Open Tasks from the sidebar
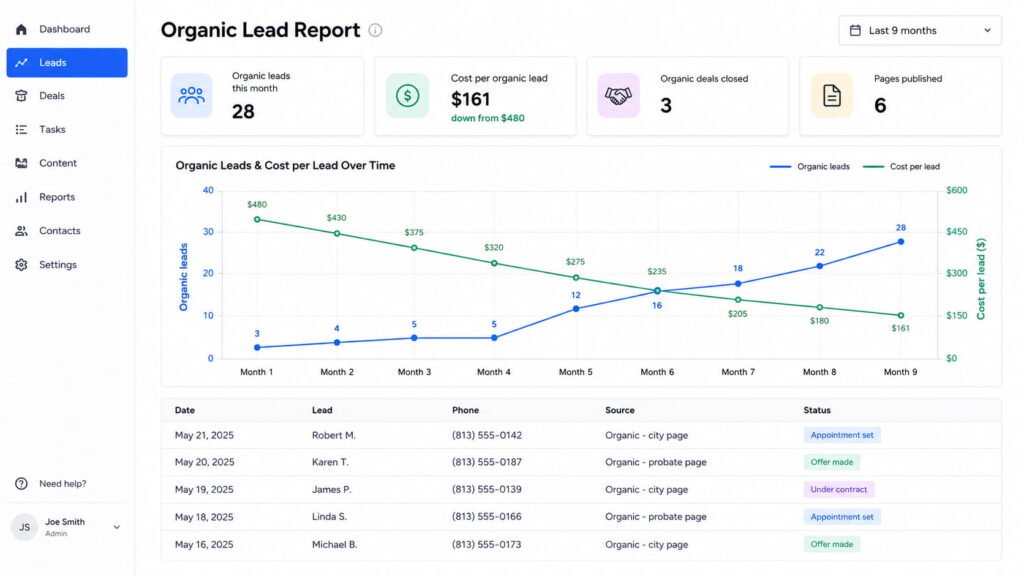 [x=67, y=129]
